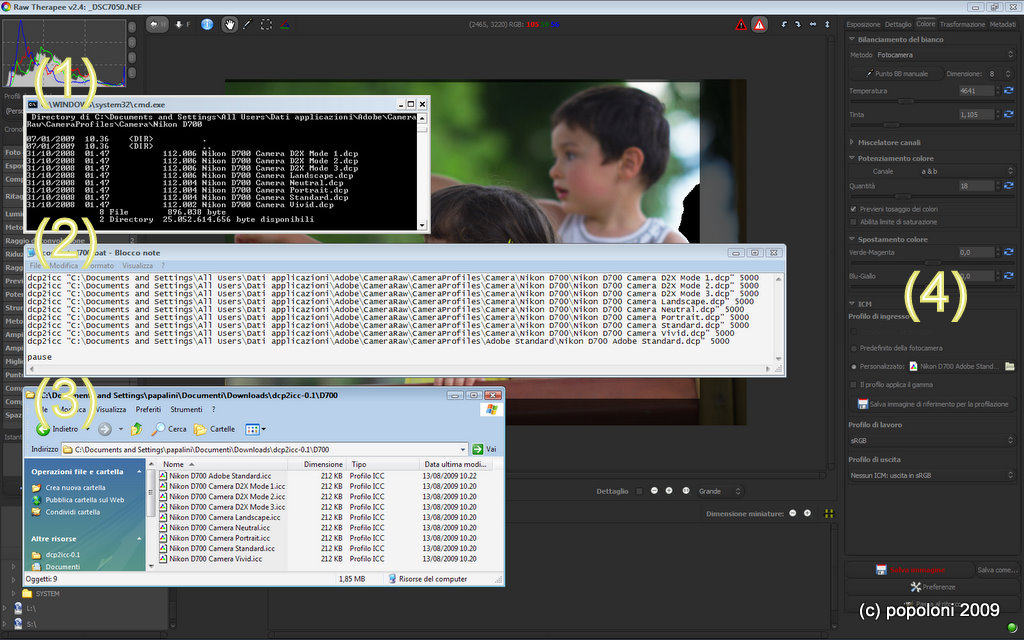Decrease thumbnail size next to Dimensione miniature
This screenshot has height=640, width=1024.
pyautogui.click(x=793, y=513)
